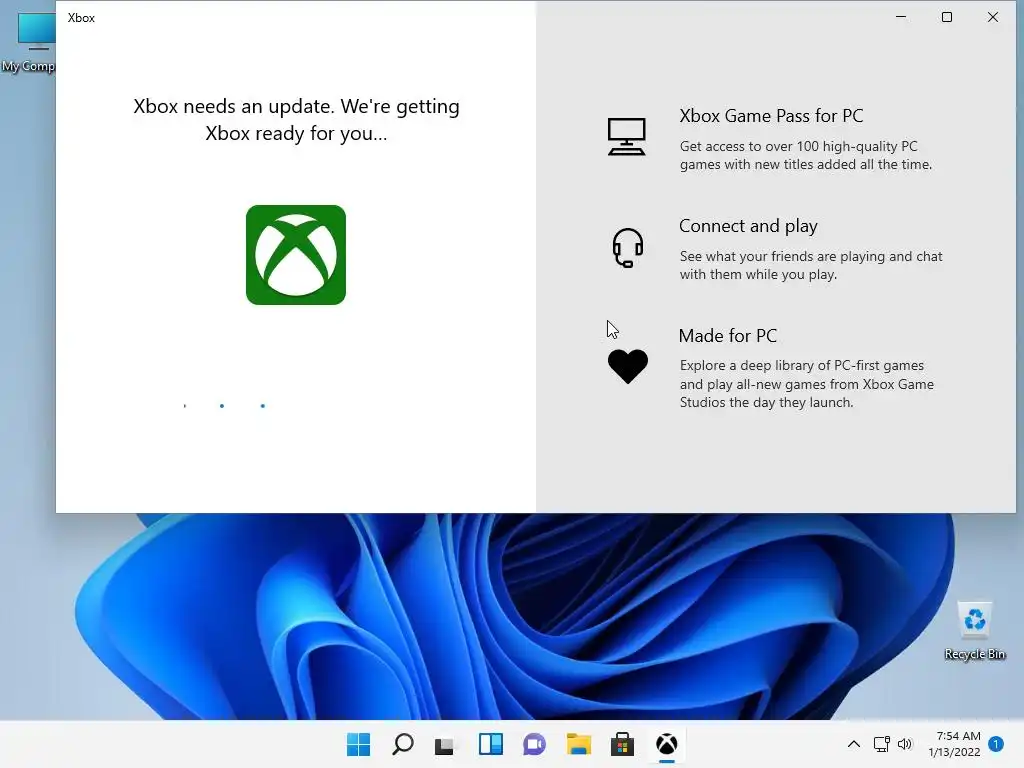Image resolution: width=1024 pixels, height=768 pixels.
Task: Open File Explorer from the taskbar
Action: coord(579,744)
